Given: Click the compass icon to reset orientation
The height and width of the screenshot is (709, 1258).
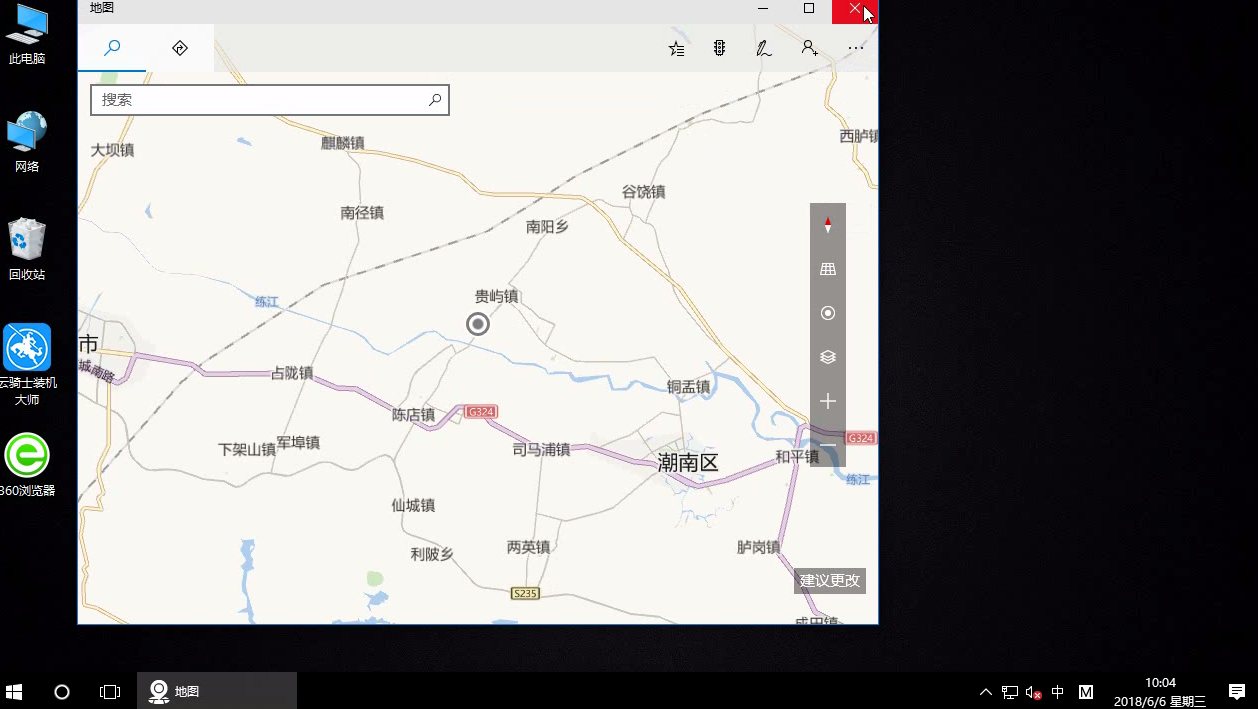Looking at the screenshot, I should pyautogui.click(x=827, y=225).
